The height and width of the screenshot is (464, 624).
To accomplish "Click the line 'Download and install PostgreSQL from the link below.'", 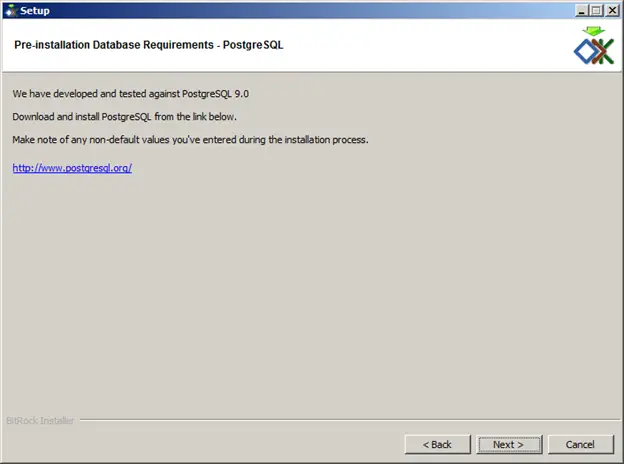I will 125,117.
